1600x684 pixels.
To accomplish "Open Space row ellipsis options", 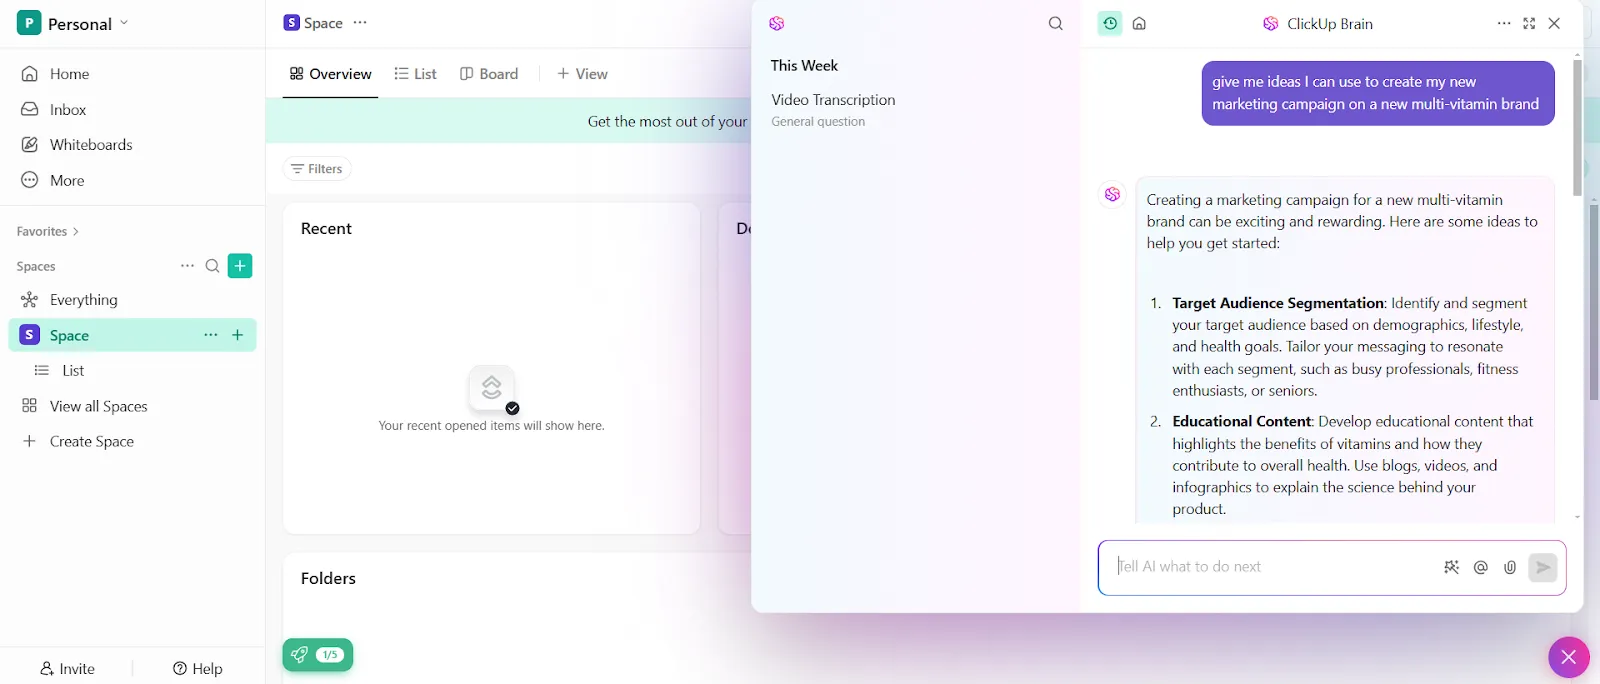I will coord(210,335).
